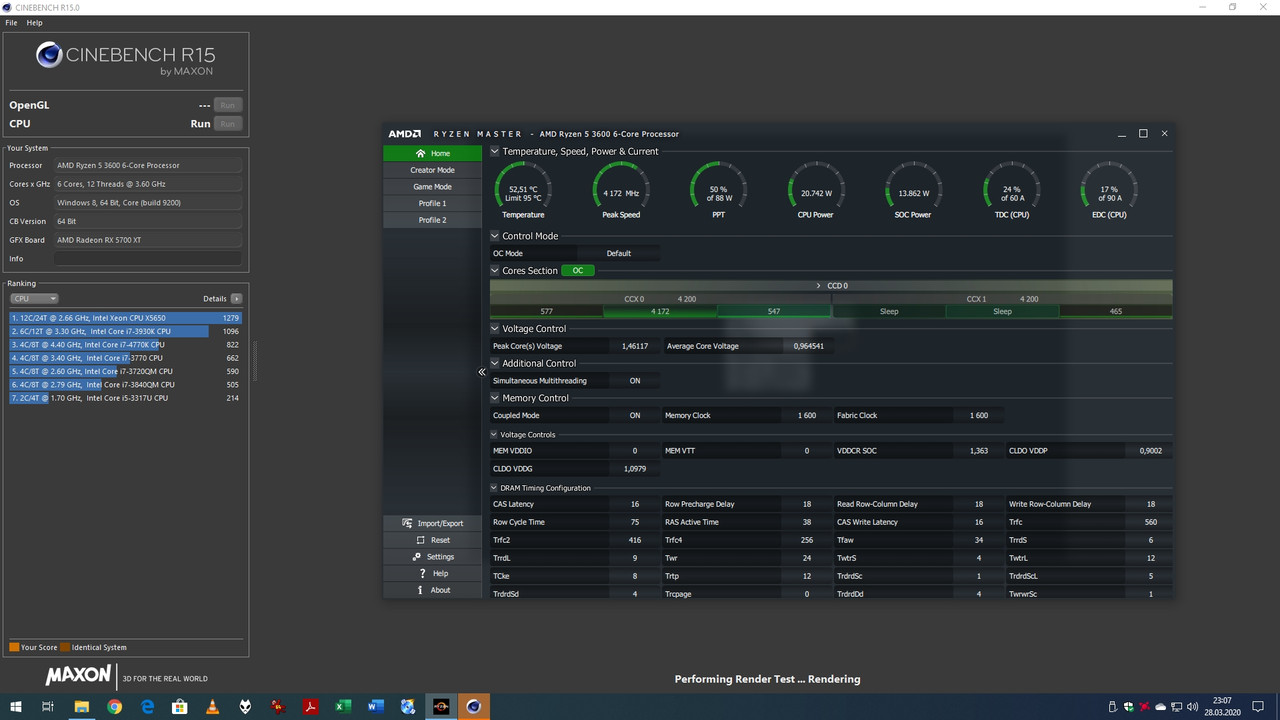Collapse Temperature, Speed, Power & Current section
Screen dimensions: 1280x720
coord(494,152)
